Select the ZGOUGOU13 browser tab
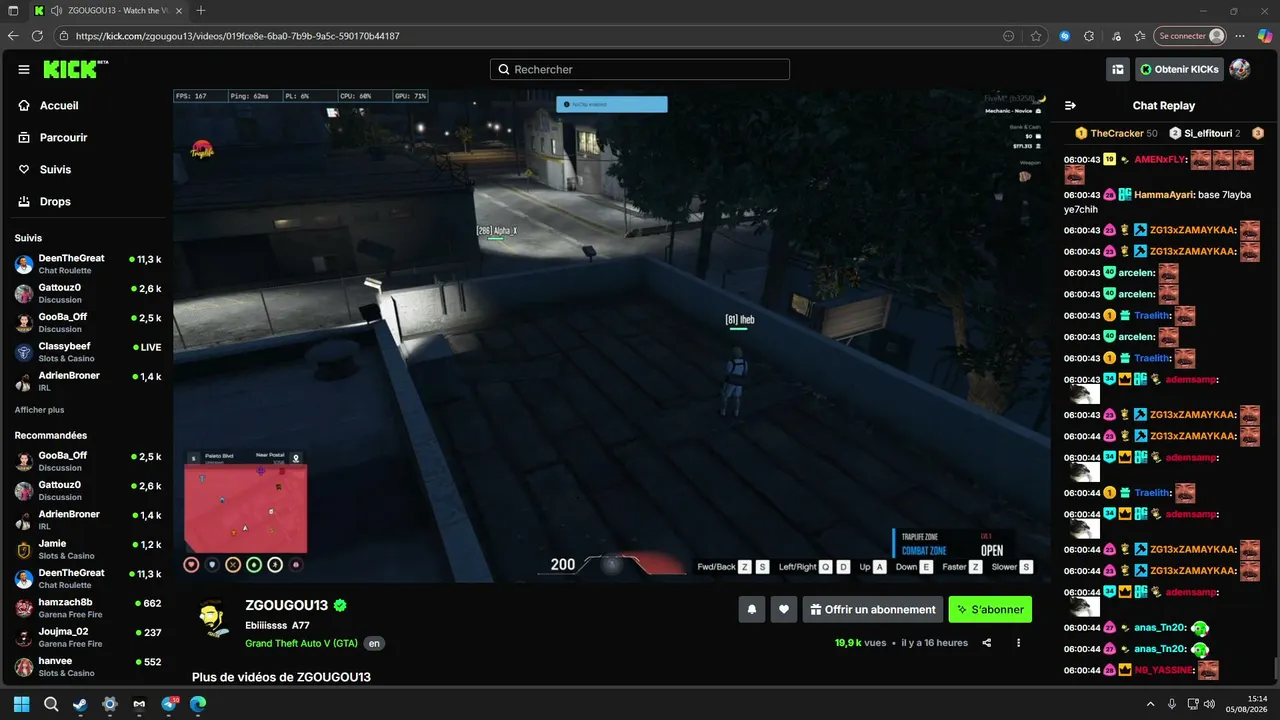The image size is (1280, 720). coord(107,10)
